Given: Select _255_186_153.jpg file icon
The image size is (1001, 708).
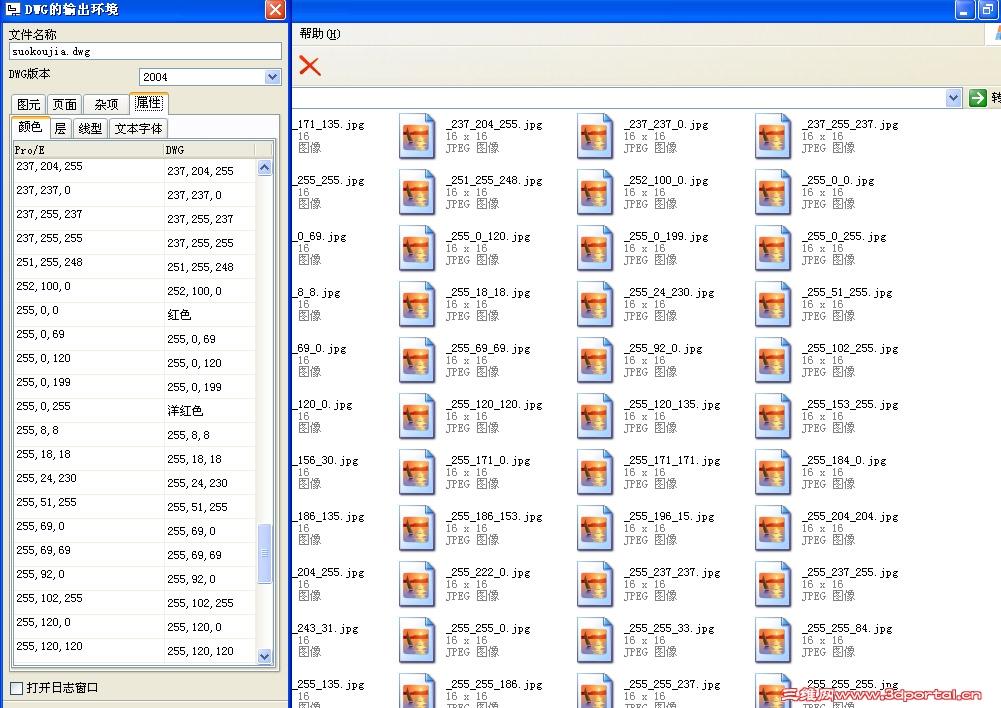Looking at the screenshot, I should coord(417,528).
